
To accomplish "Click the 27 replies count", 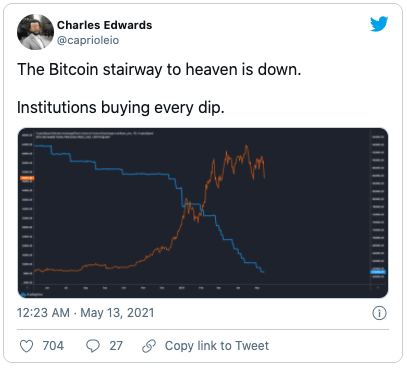I will (116, 346).
